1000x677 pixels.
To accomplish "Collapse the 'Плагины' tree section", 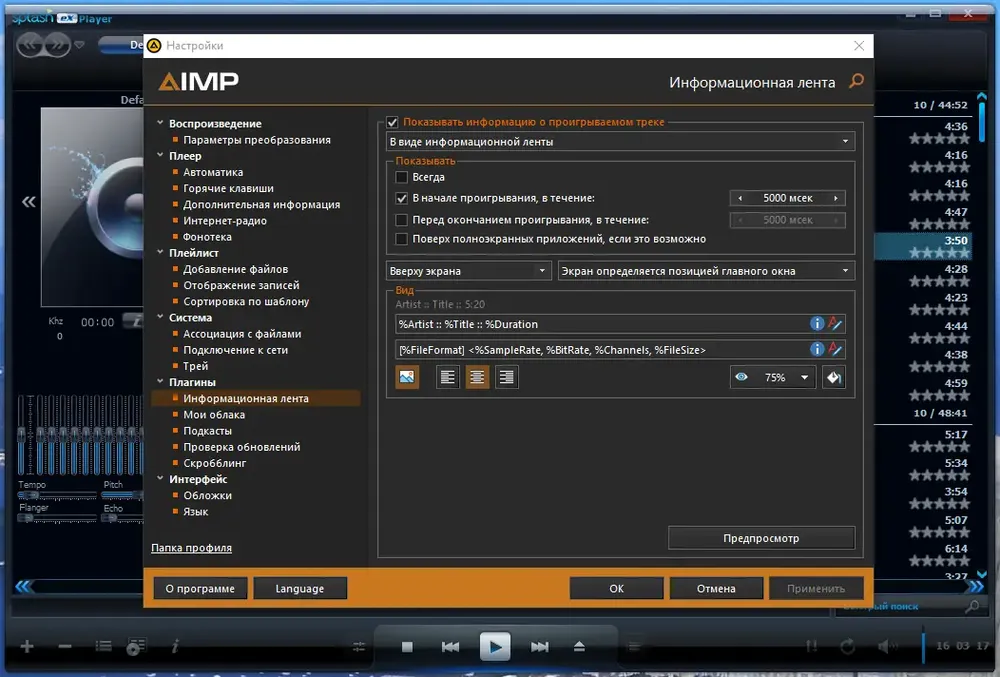I will click(160, 381).
